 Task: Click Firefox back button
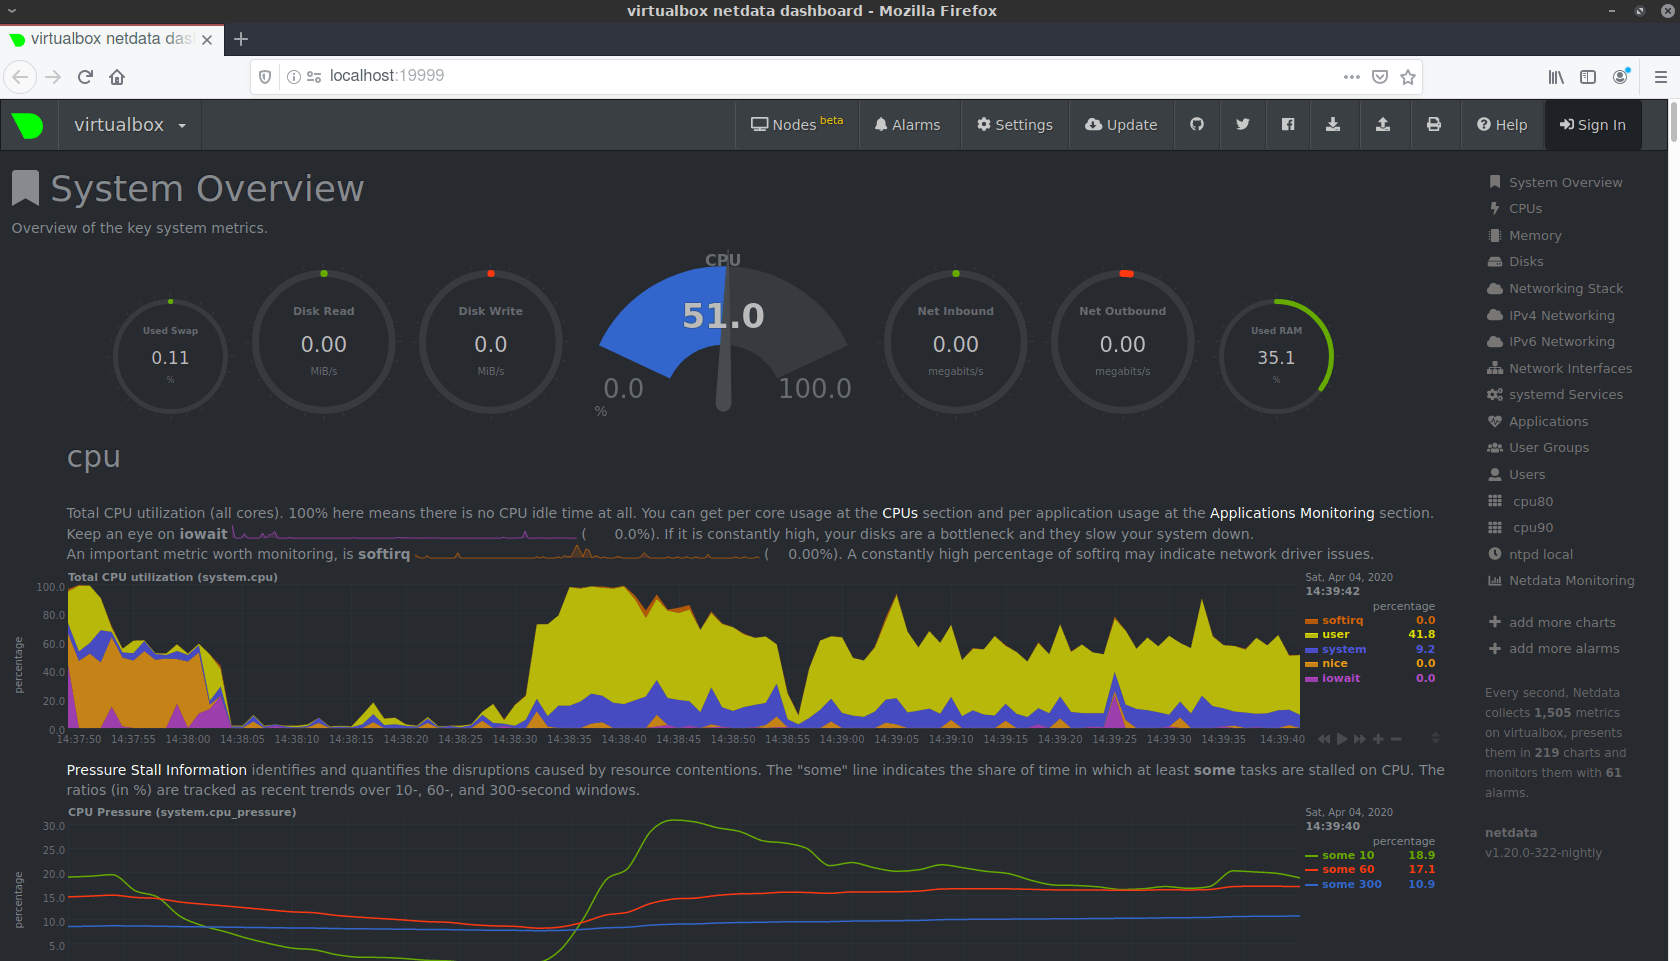(20, 77)
